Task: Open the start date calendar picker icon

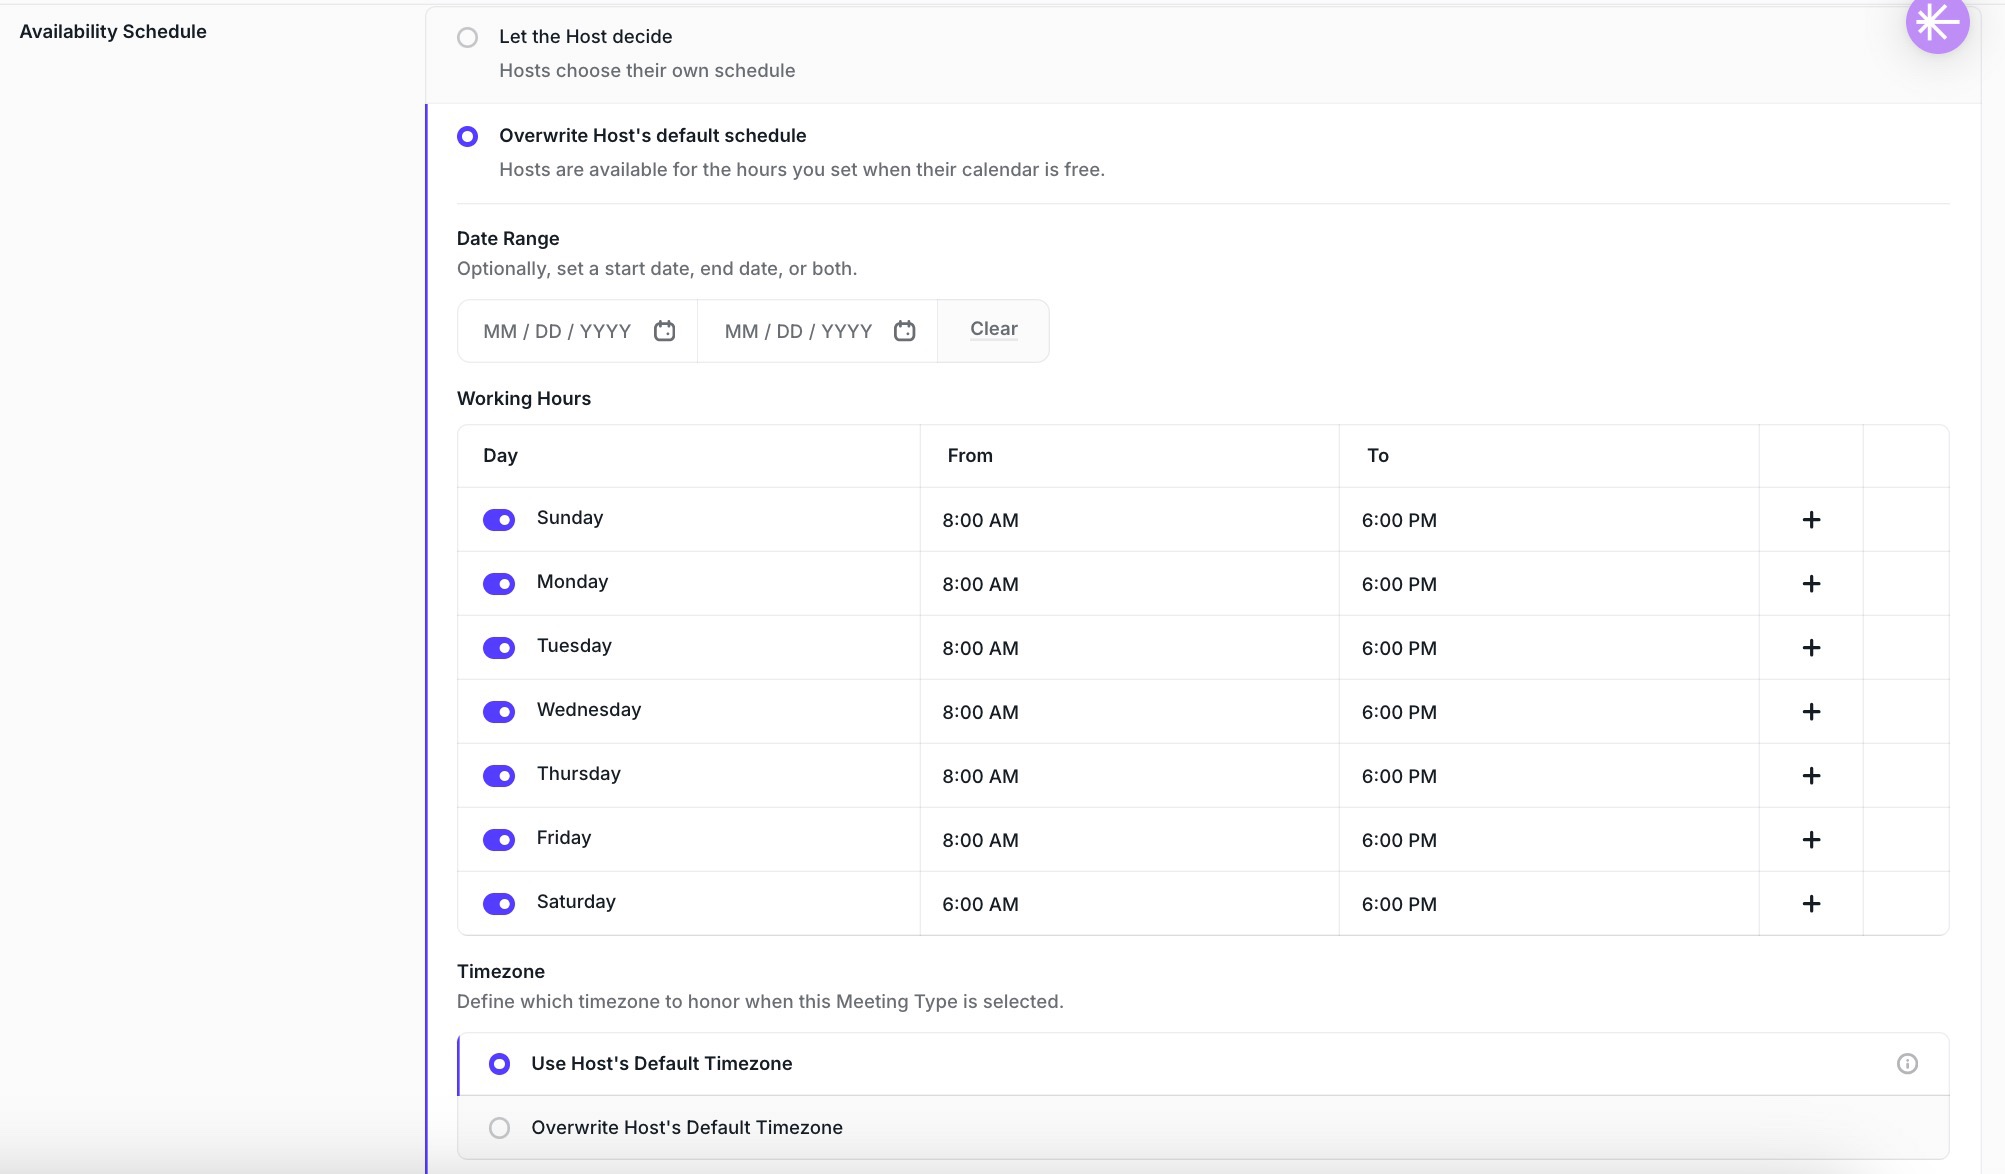Action: click(665, 331)
